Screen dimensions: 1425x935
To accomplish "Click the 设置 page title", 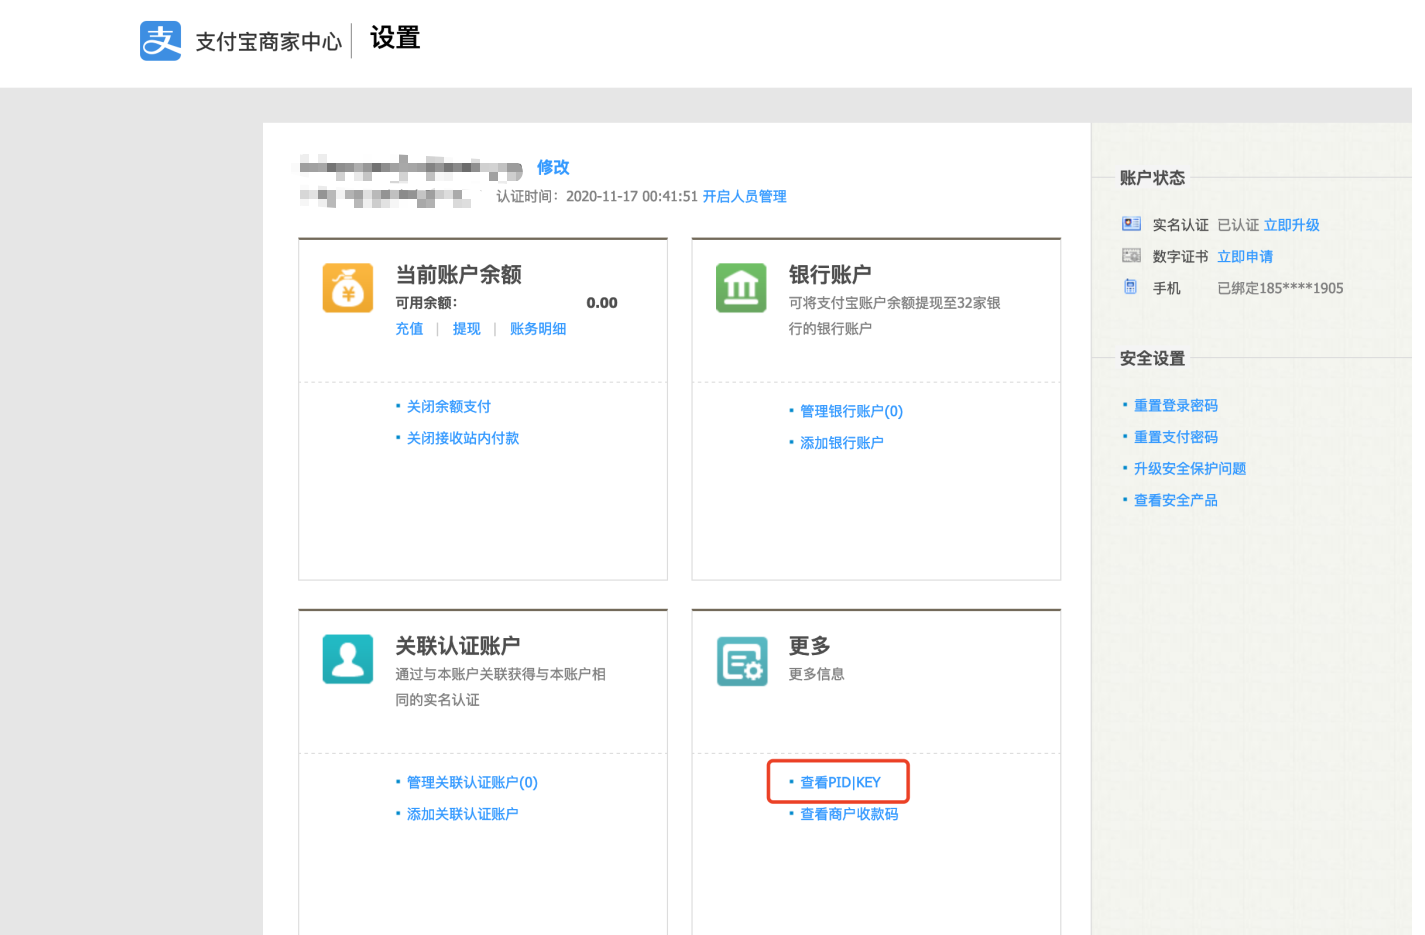I will pyautogui.click(x=395, y=38).
